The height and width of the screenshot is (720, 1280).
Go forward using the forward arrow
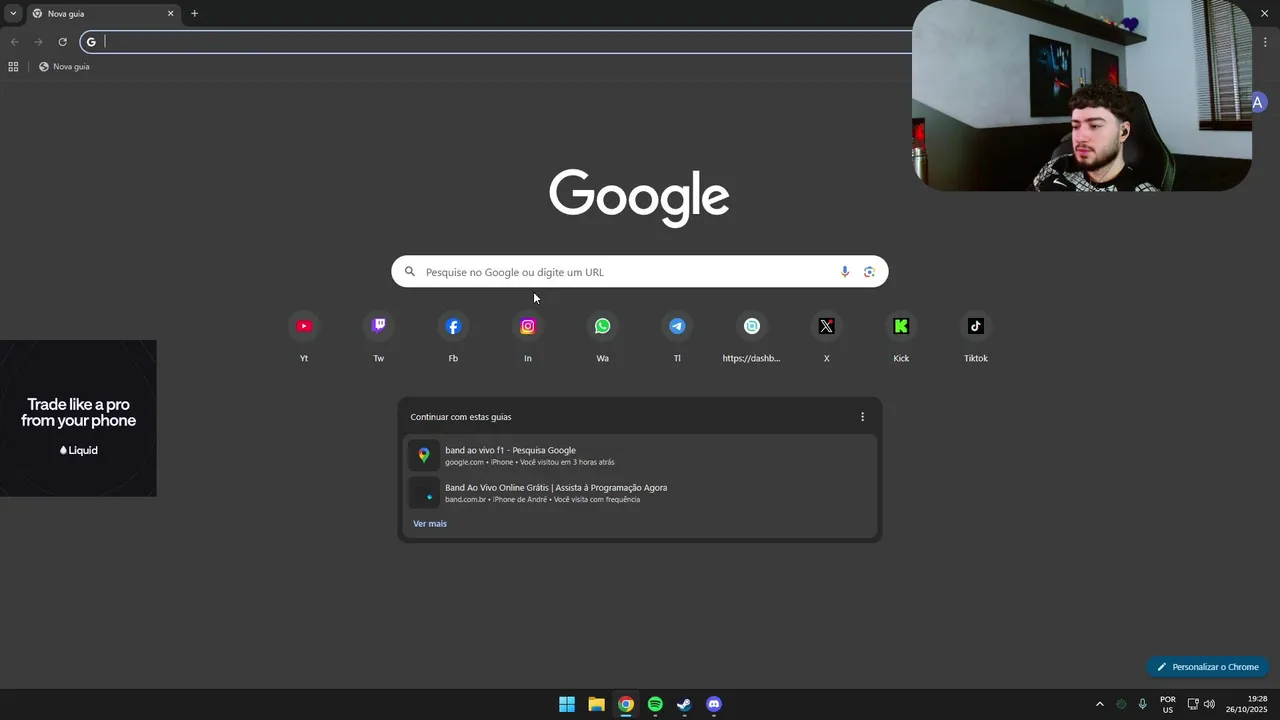pyautogui.click(x=38, y=42)
